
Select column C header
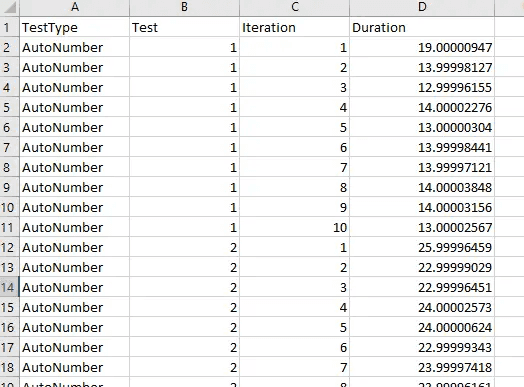pyautogui.click(x=294, y=8)
